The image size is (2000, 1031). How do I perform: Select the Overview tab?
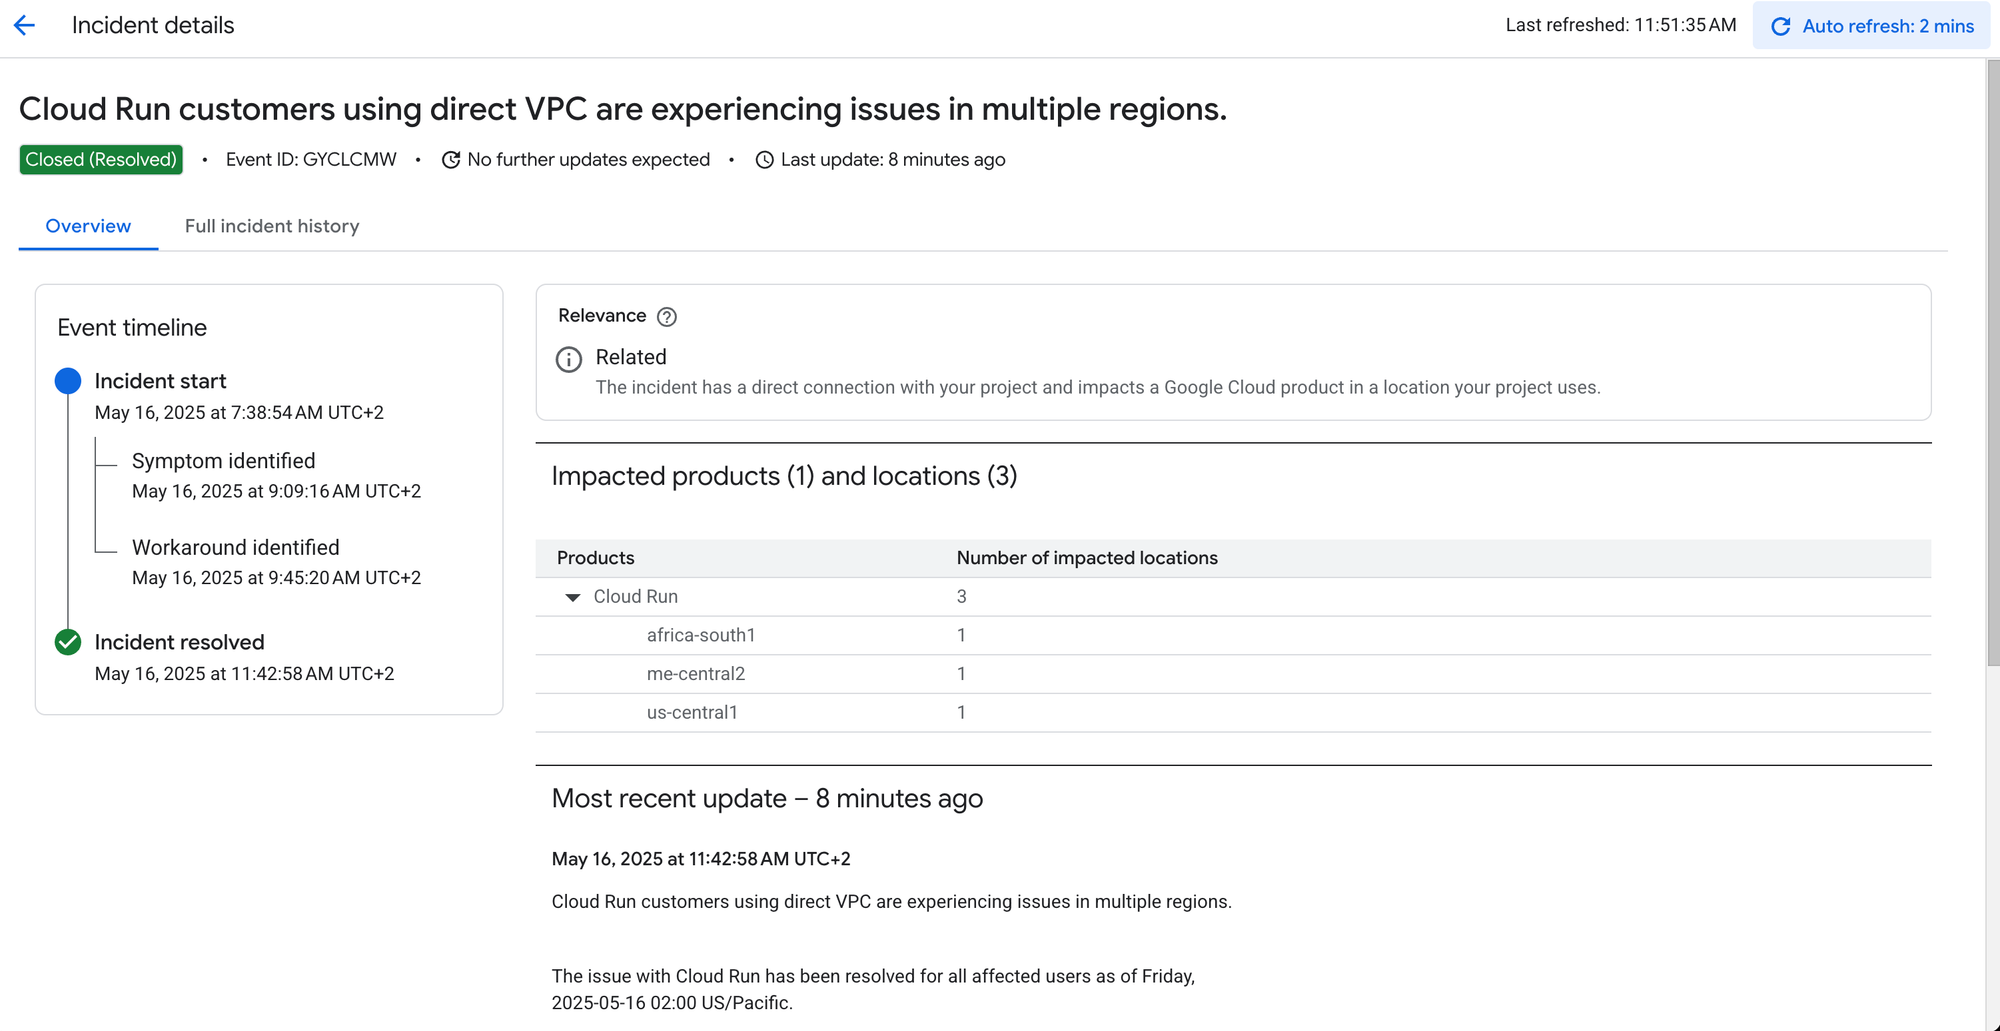[88, 226]
